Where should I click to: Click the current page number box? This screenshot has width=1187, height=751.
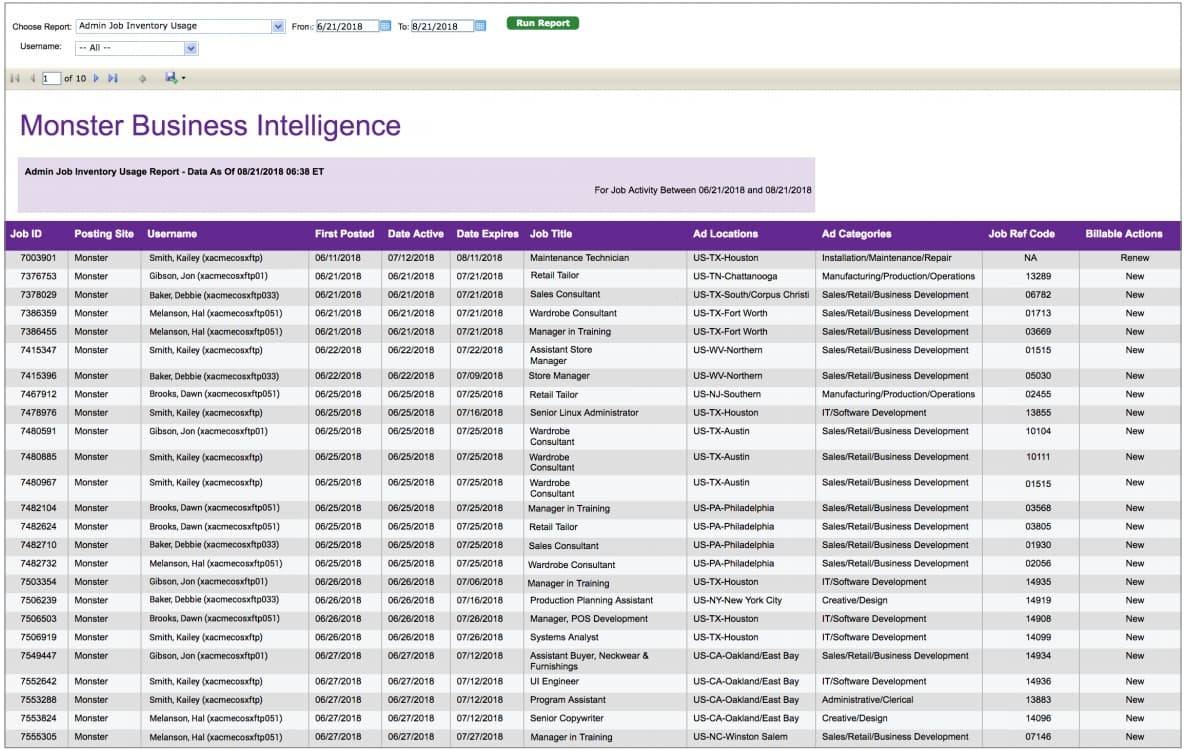[x=51, y=78]
